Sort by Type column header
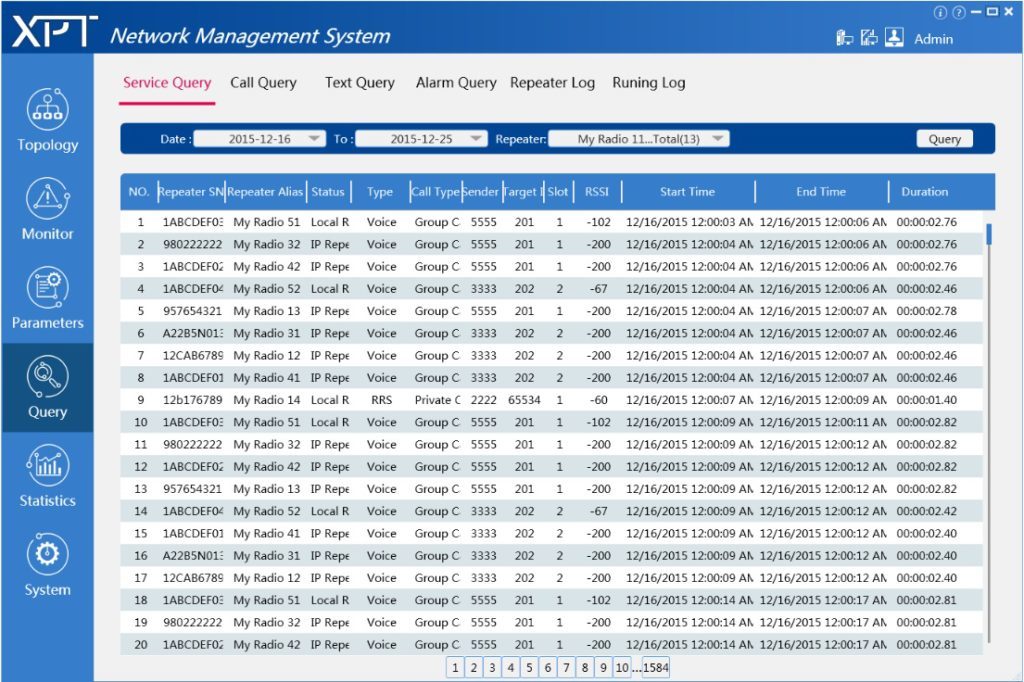This screenshot has height=682, width=1024. point(380,192)
